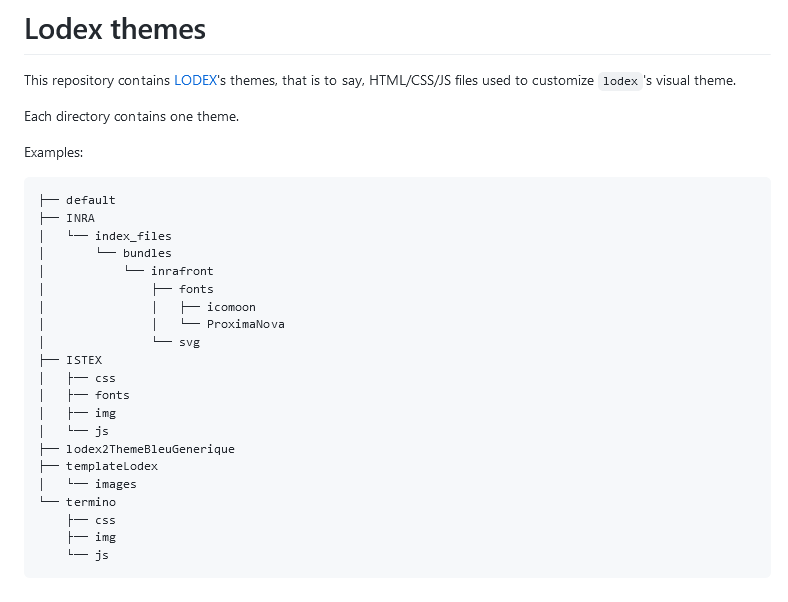This screenshot has width=788, height=602.
Task: Click the js folder under termino
Action: click(x=101, y=555)
